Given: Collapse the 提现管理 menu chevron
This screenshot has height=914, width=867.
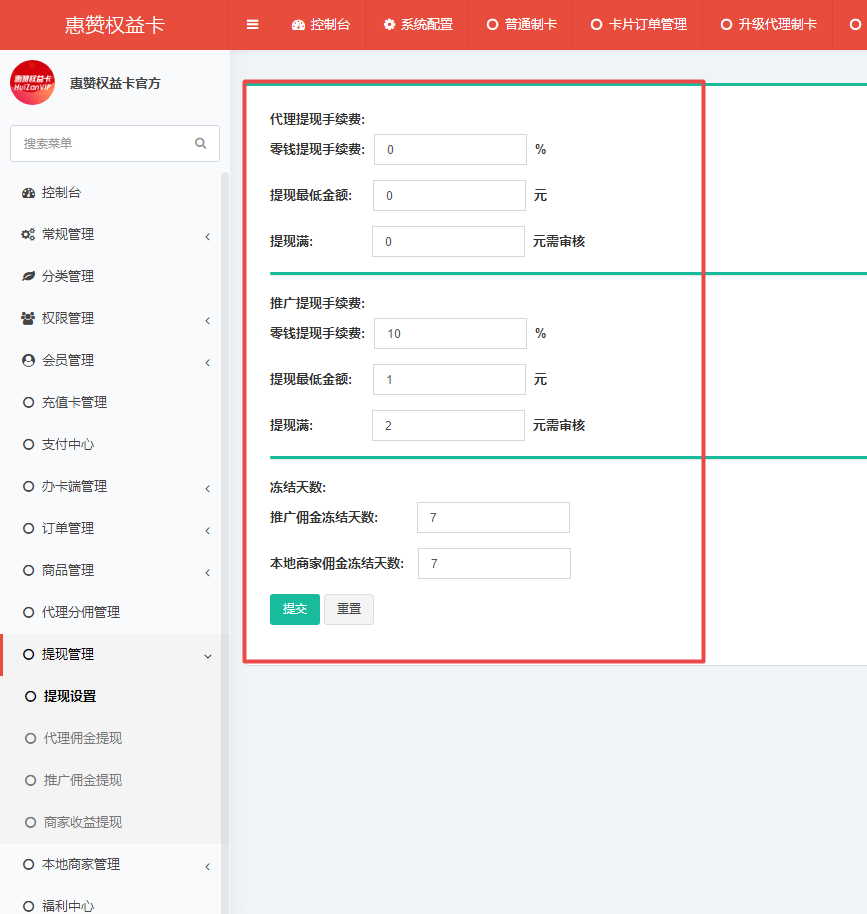Looking at the screenshot, I should tap(208, 656).
